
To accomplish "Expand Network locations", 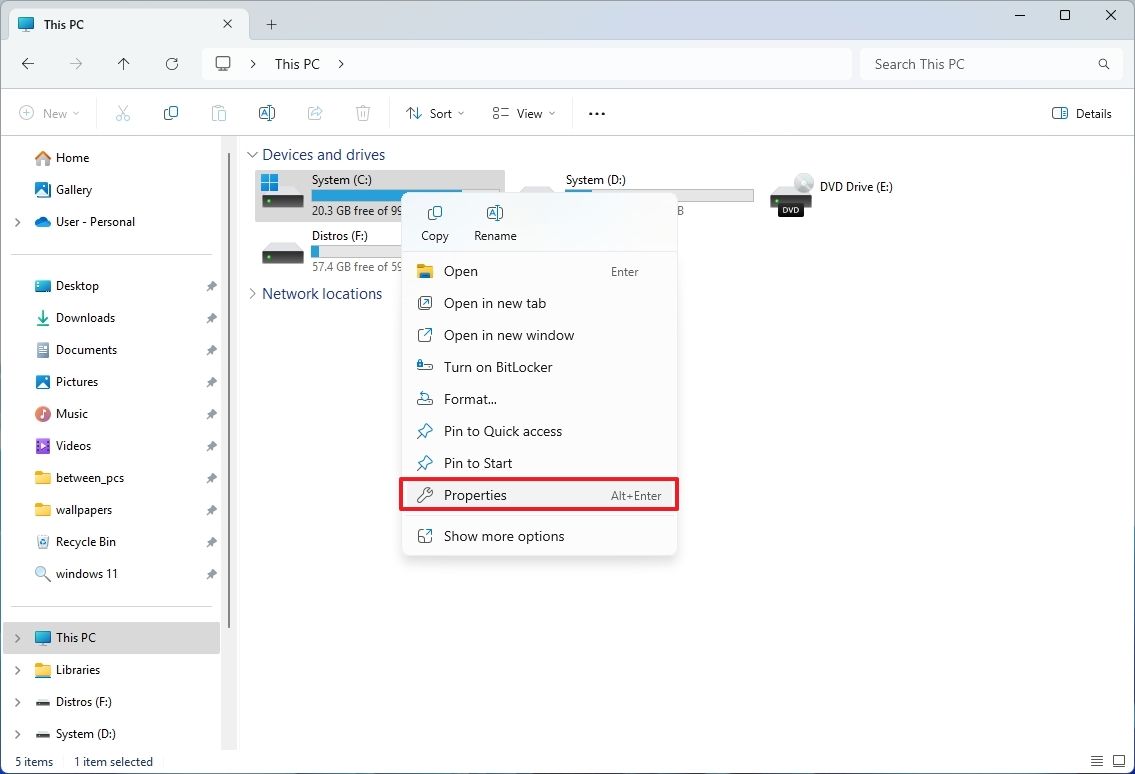I will coord(252,293).
